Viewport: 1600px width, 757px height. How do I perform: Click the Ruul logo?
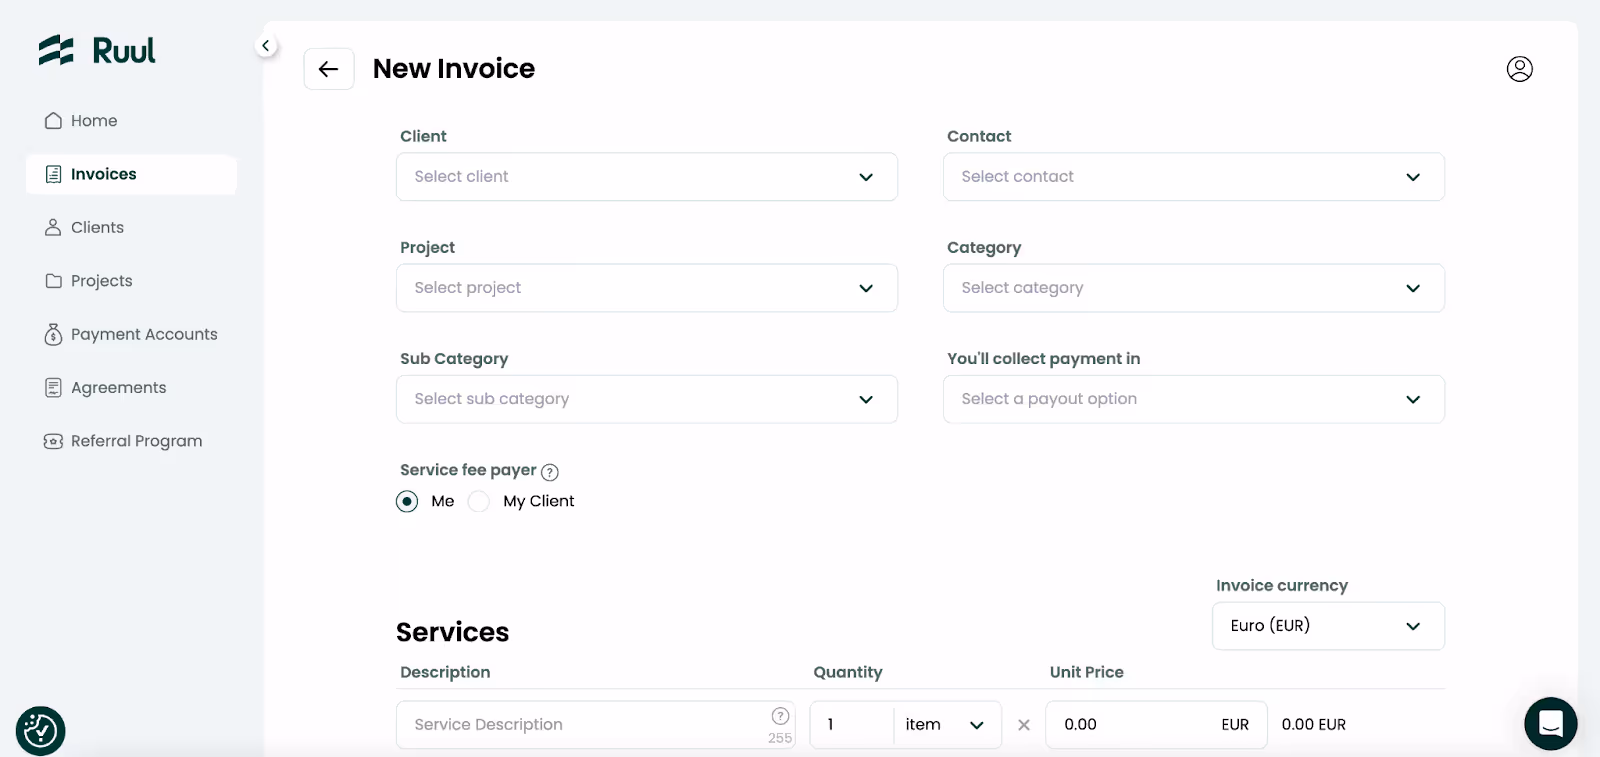pos(97,50)
